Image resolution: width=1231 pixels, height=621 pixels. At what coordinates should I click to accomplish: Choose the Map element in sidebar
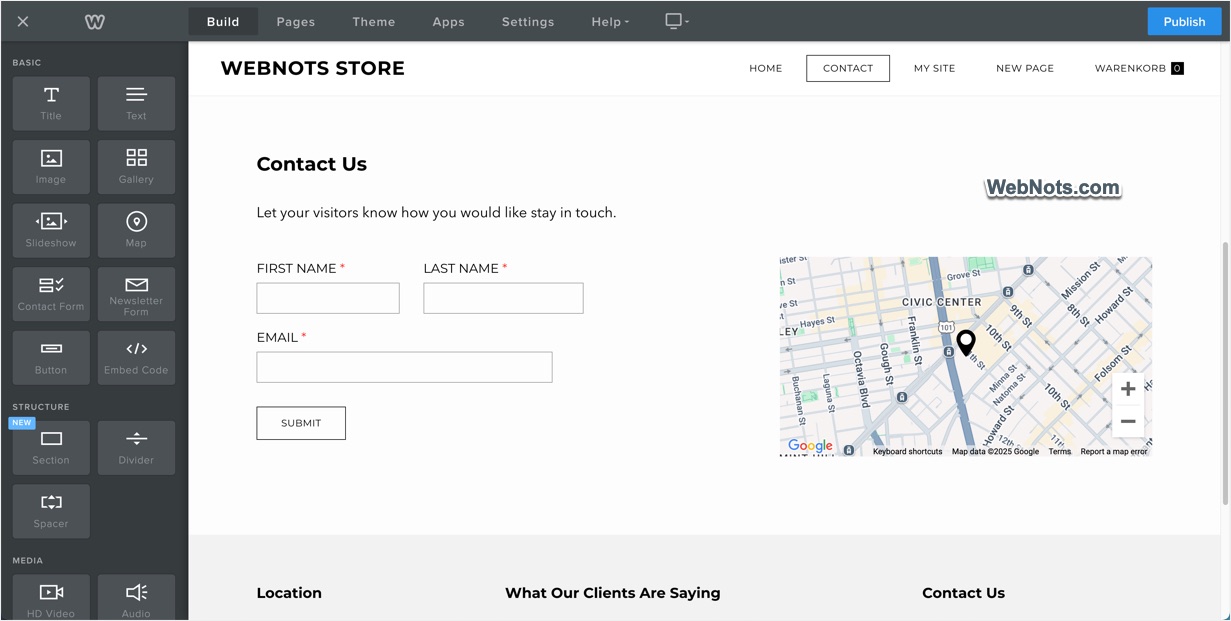pyautogui.click(x=136, y=230)
